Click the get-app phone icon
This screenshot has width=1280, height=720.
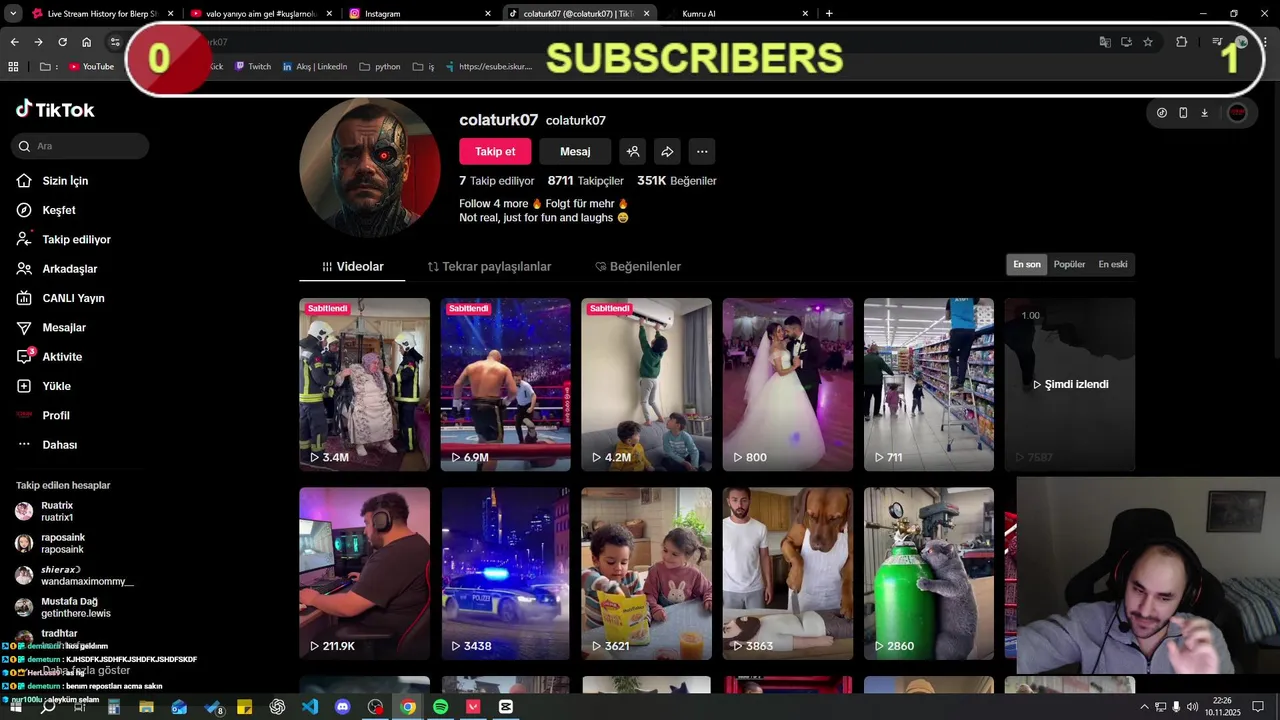[1183, 113]
